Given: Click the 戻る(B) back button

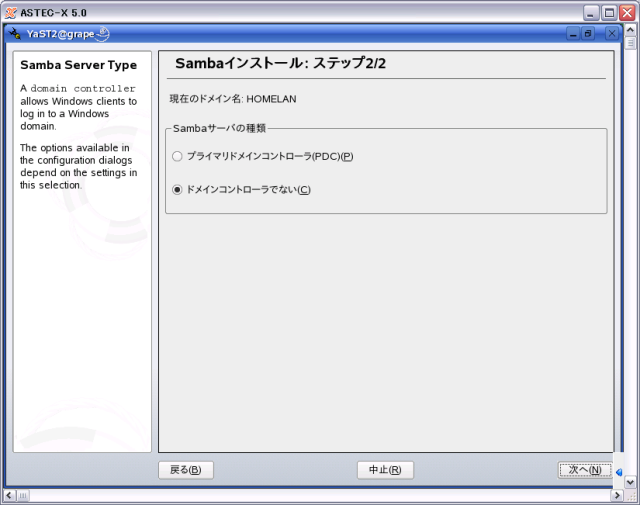Looking at the screenshot, I should pos(186,470).
